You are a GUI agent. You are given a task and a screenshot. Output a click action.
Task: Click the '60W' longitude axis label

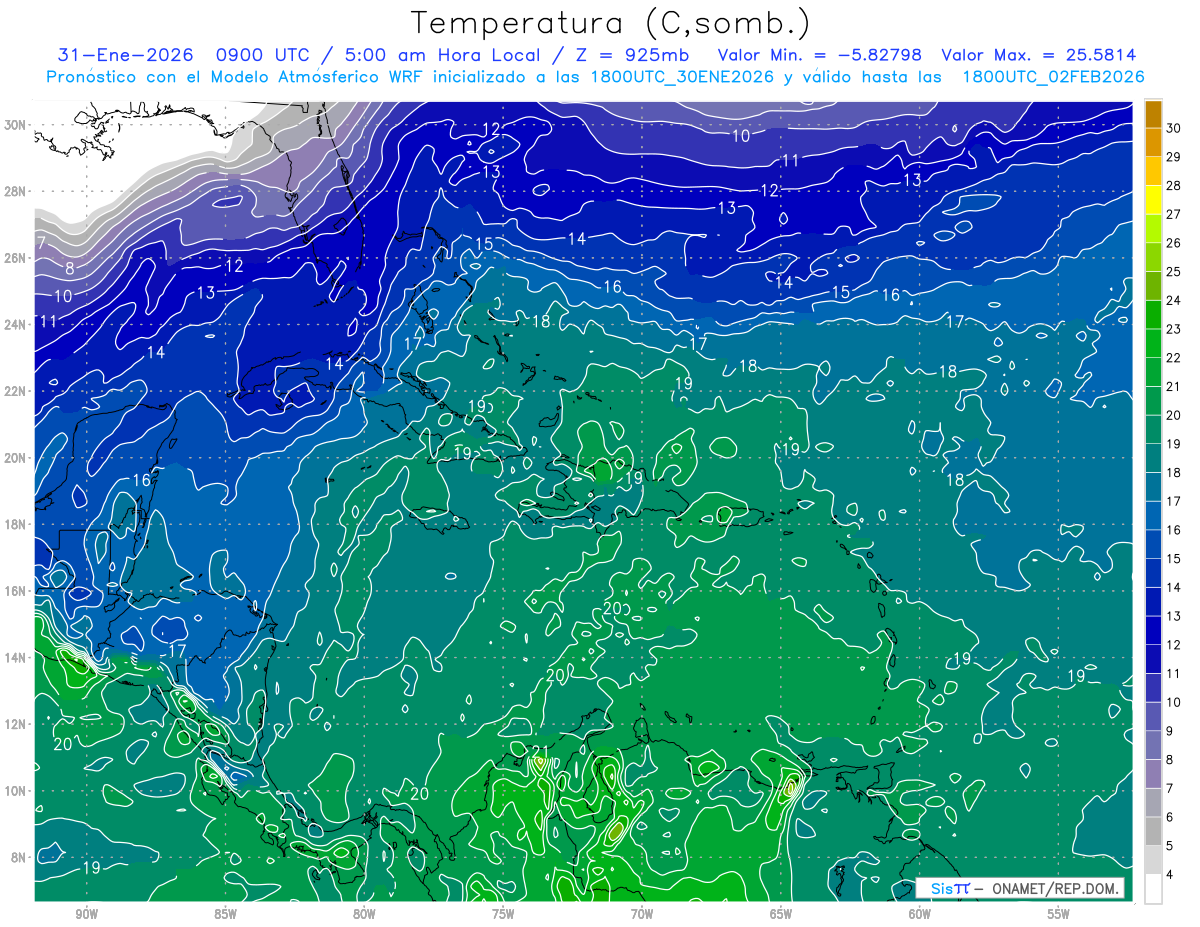920,915
